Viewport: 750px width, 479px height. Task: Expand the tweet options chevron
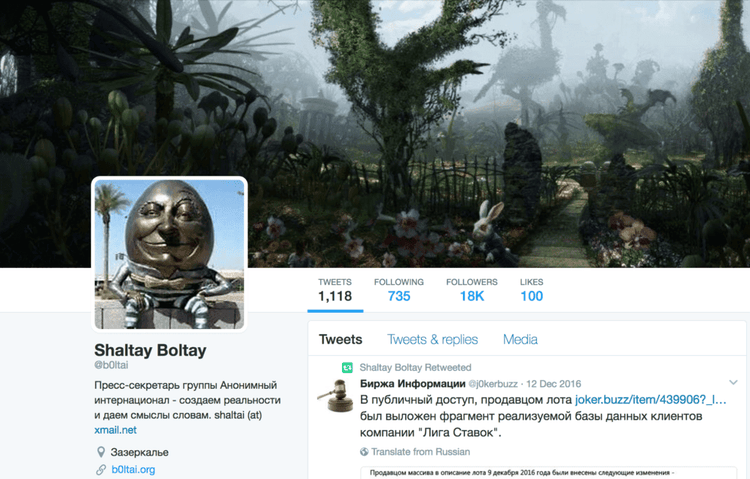click(733, 382)
